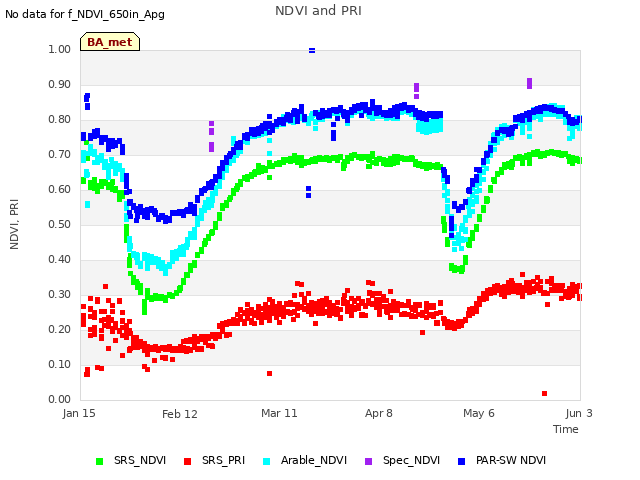Screen dimensions: 640x480
Task: Click the Jun 3 date tick label
Action: click(x=579, y=413)
